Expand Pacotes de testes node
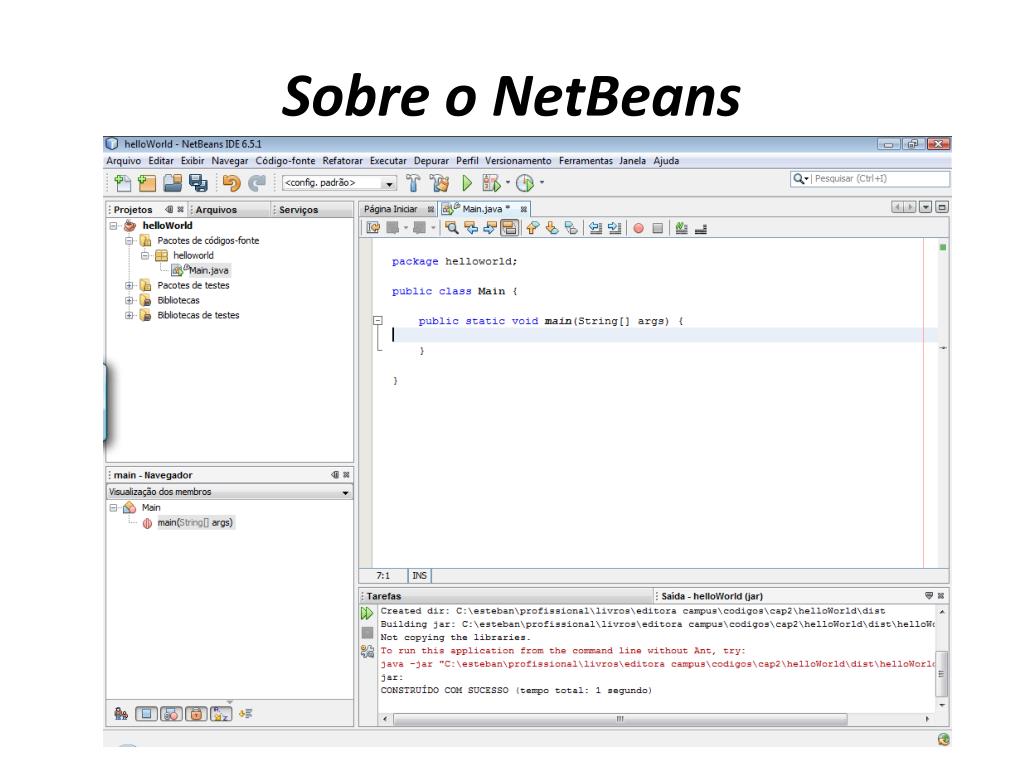This screenshot has width=1024, height=768. [x=129, y=285]
